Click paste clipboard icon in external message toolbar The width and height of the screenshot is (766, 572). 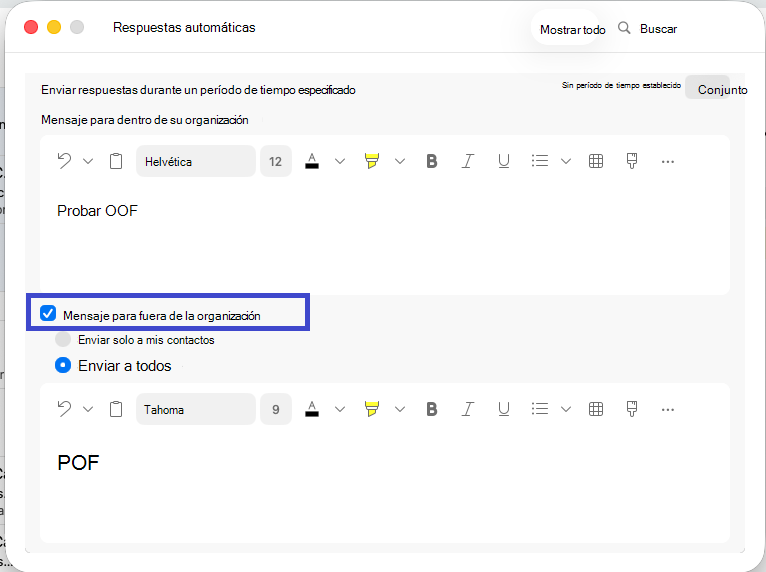[116, 409]
